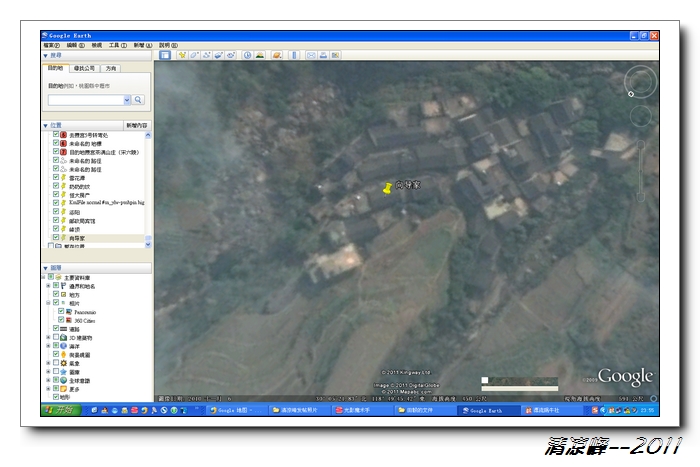Click the move joystick navigation control
Image resolution: width=700 pixels, height=467 pixels.
tap(641, 117)
